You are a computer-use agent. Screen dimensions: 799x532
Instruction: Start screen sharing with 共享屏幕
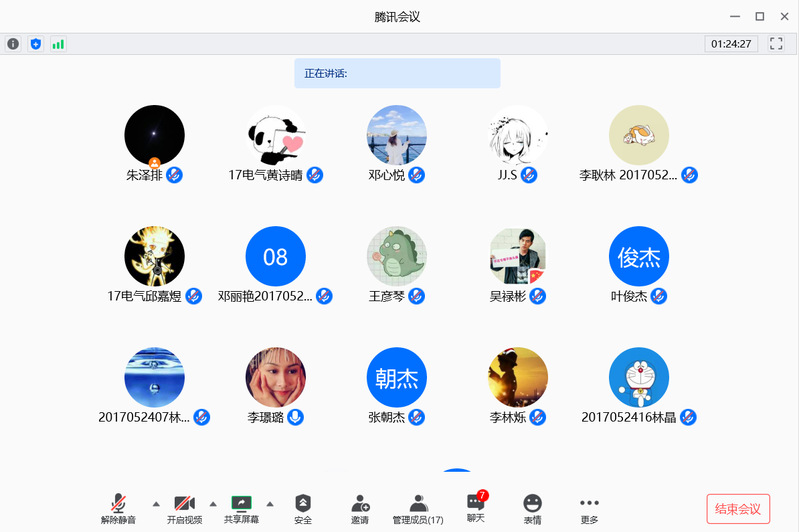[241, 508]
